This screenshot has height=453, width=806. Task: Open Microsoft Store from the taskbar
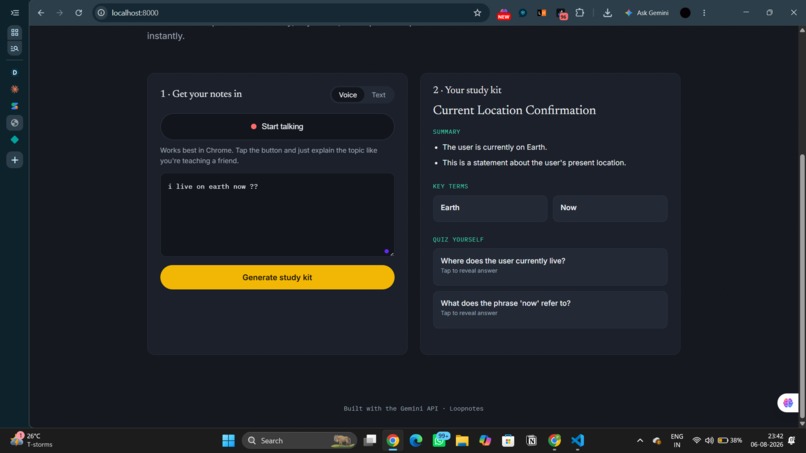coord(508,440)
